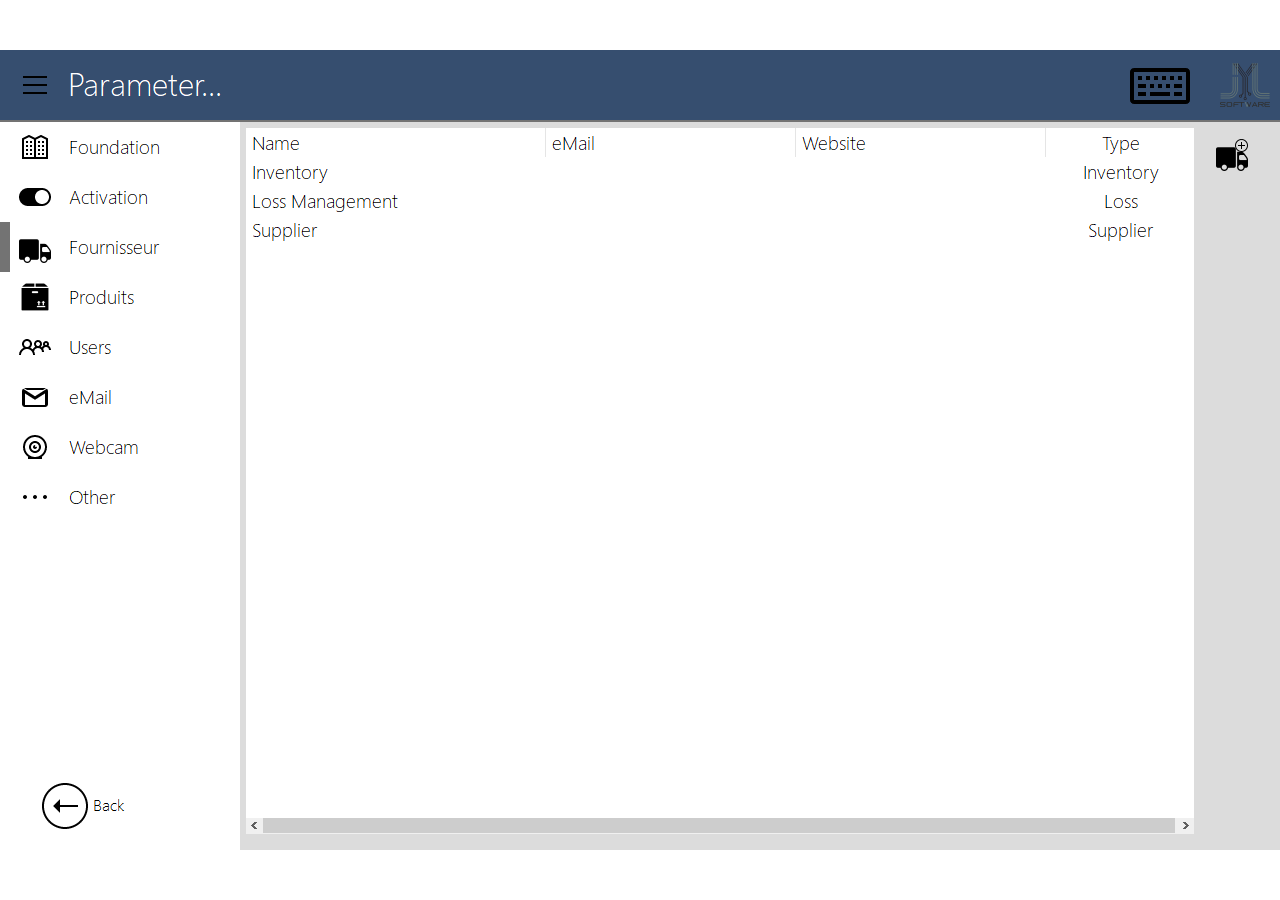
Task: Click the on-screen keyboard icon
Action: 1159,86
